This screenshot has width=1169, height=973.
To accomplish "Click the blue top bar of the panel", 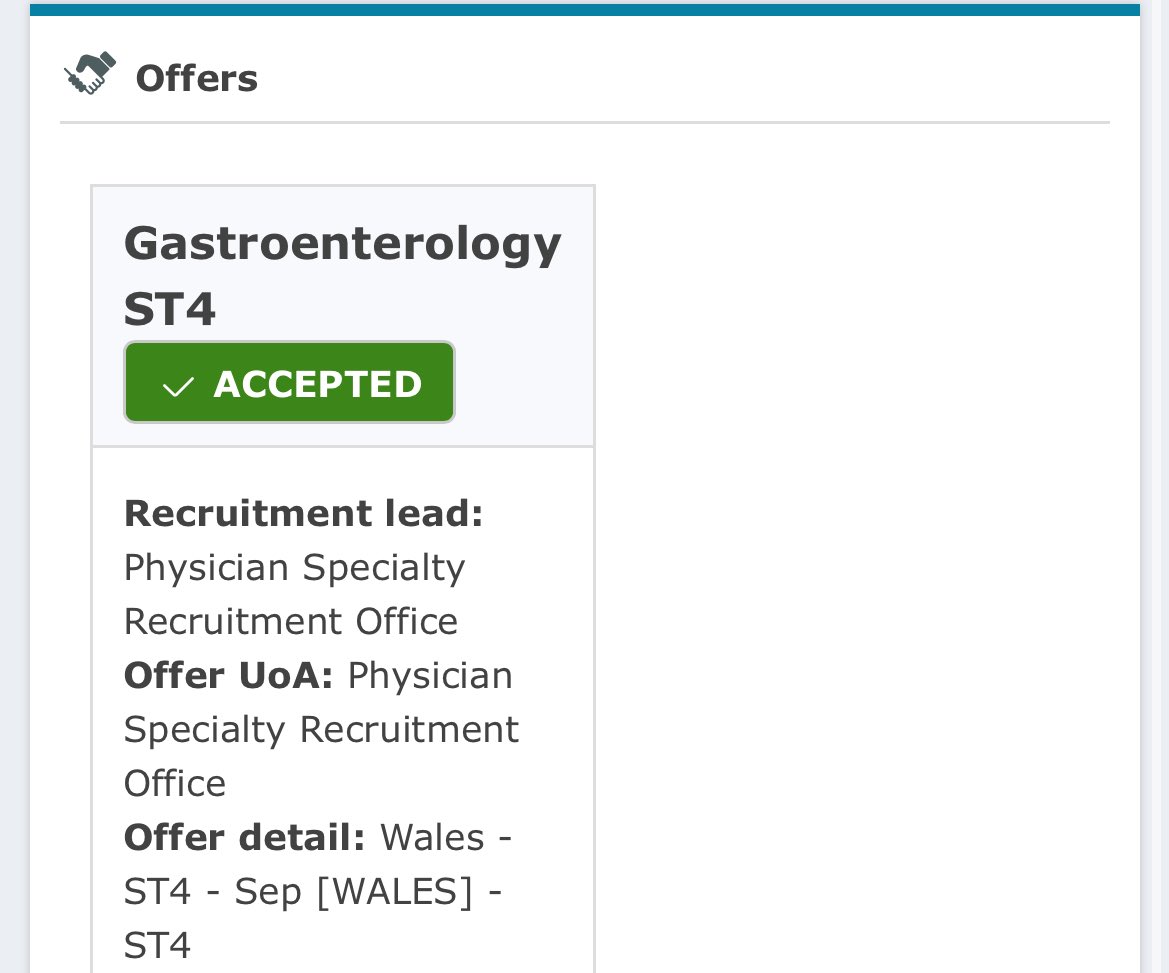I will [x=584, y=10].
